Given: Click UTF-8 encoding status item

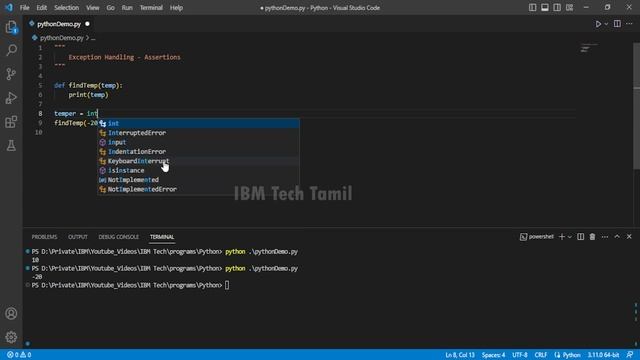Looking at the screenshot, I should 520,355.
